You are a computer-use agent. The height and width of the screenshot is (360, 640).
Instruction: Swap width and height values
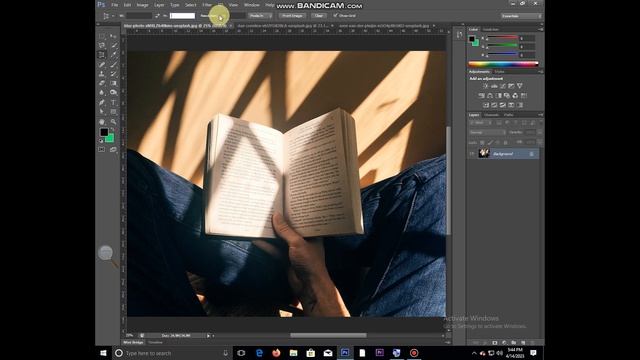pyautogui.click(x=157, y=16)
